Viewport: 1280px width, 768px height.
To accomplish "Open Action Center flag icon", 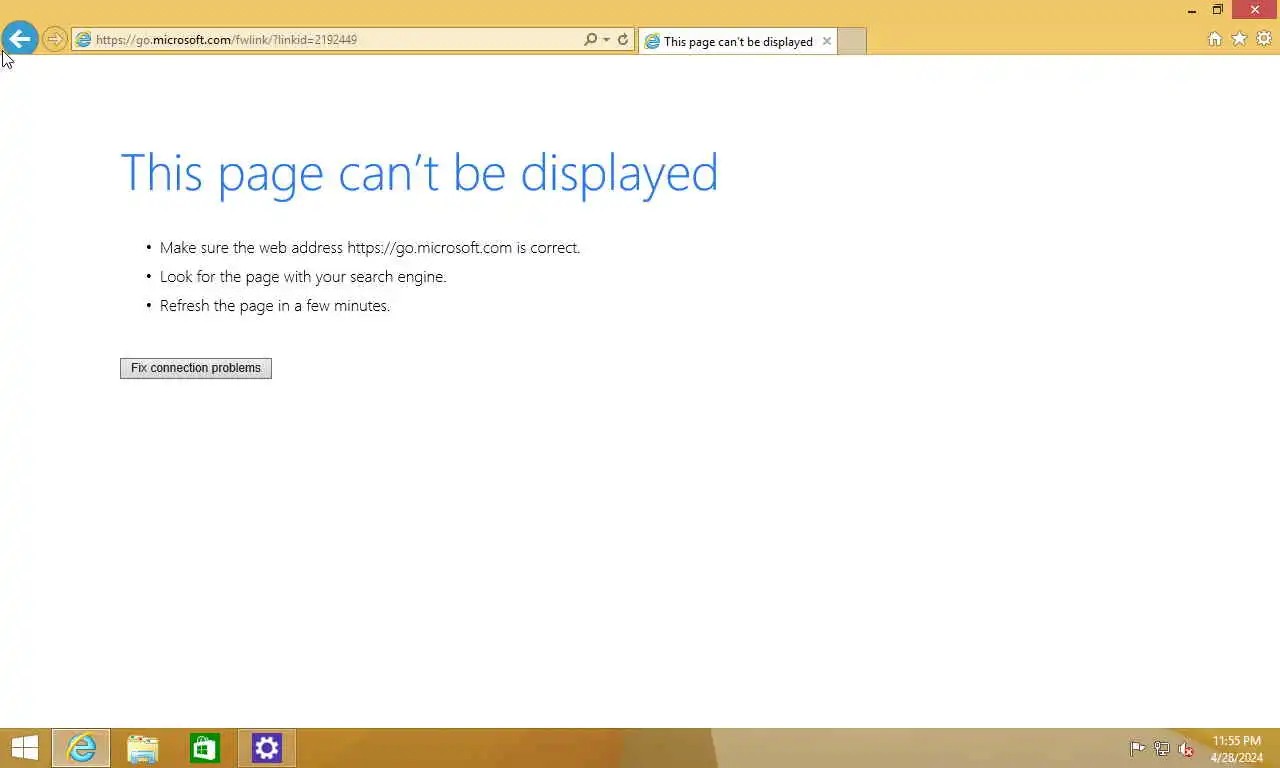I will click(x=1137, y=748).
